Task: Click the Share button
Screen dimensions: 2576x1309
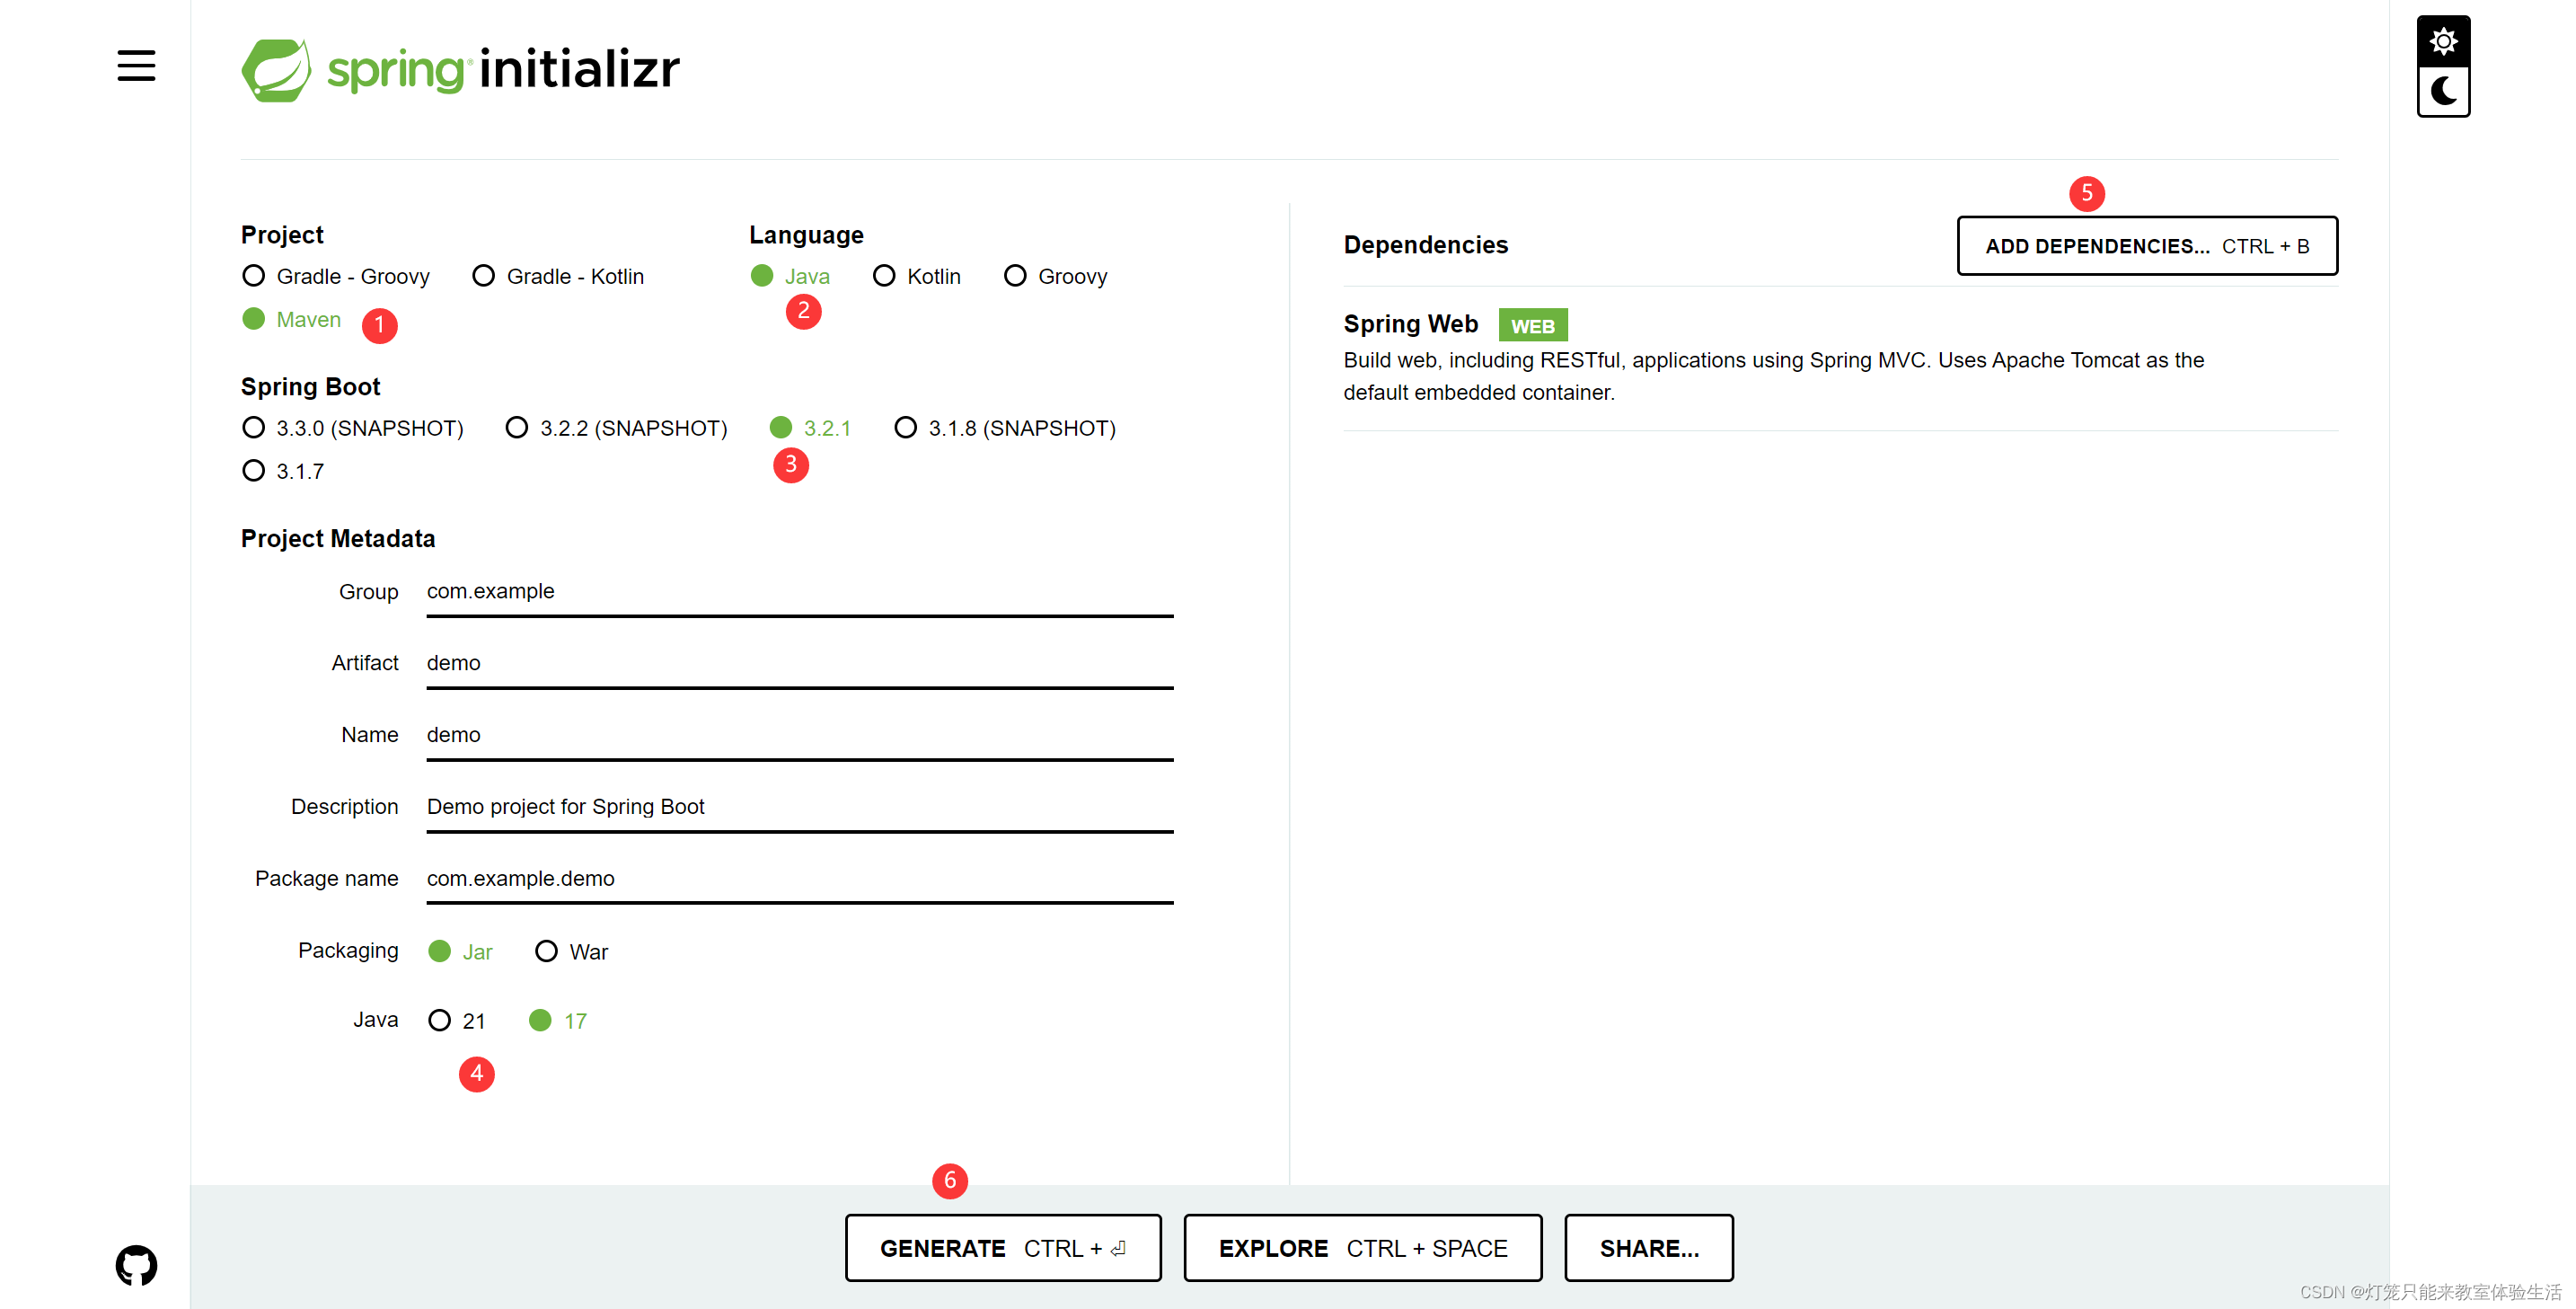Action: (1649, 1248)
